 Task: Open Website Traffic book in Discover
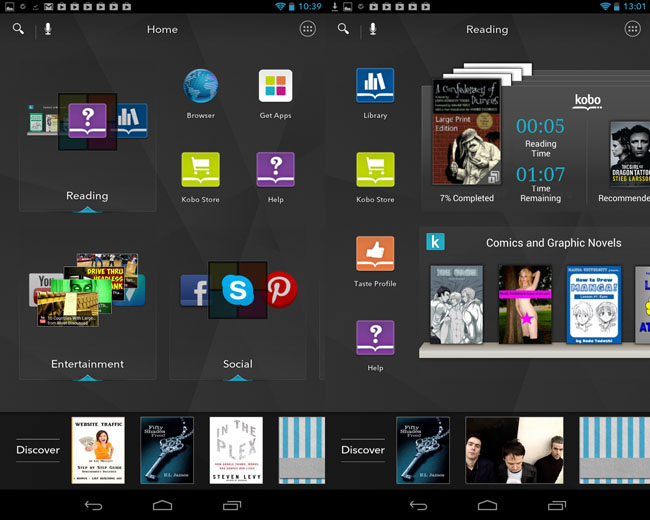pyautogui.click(x=98, y=450)
